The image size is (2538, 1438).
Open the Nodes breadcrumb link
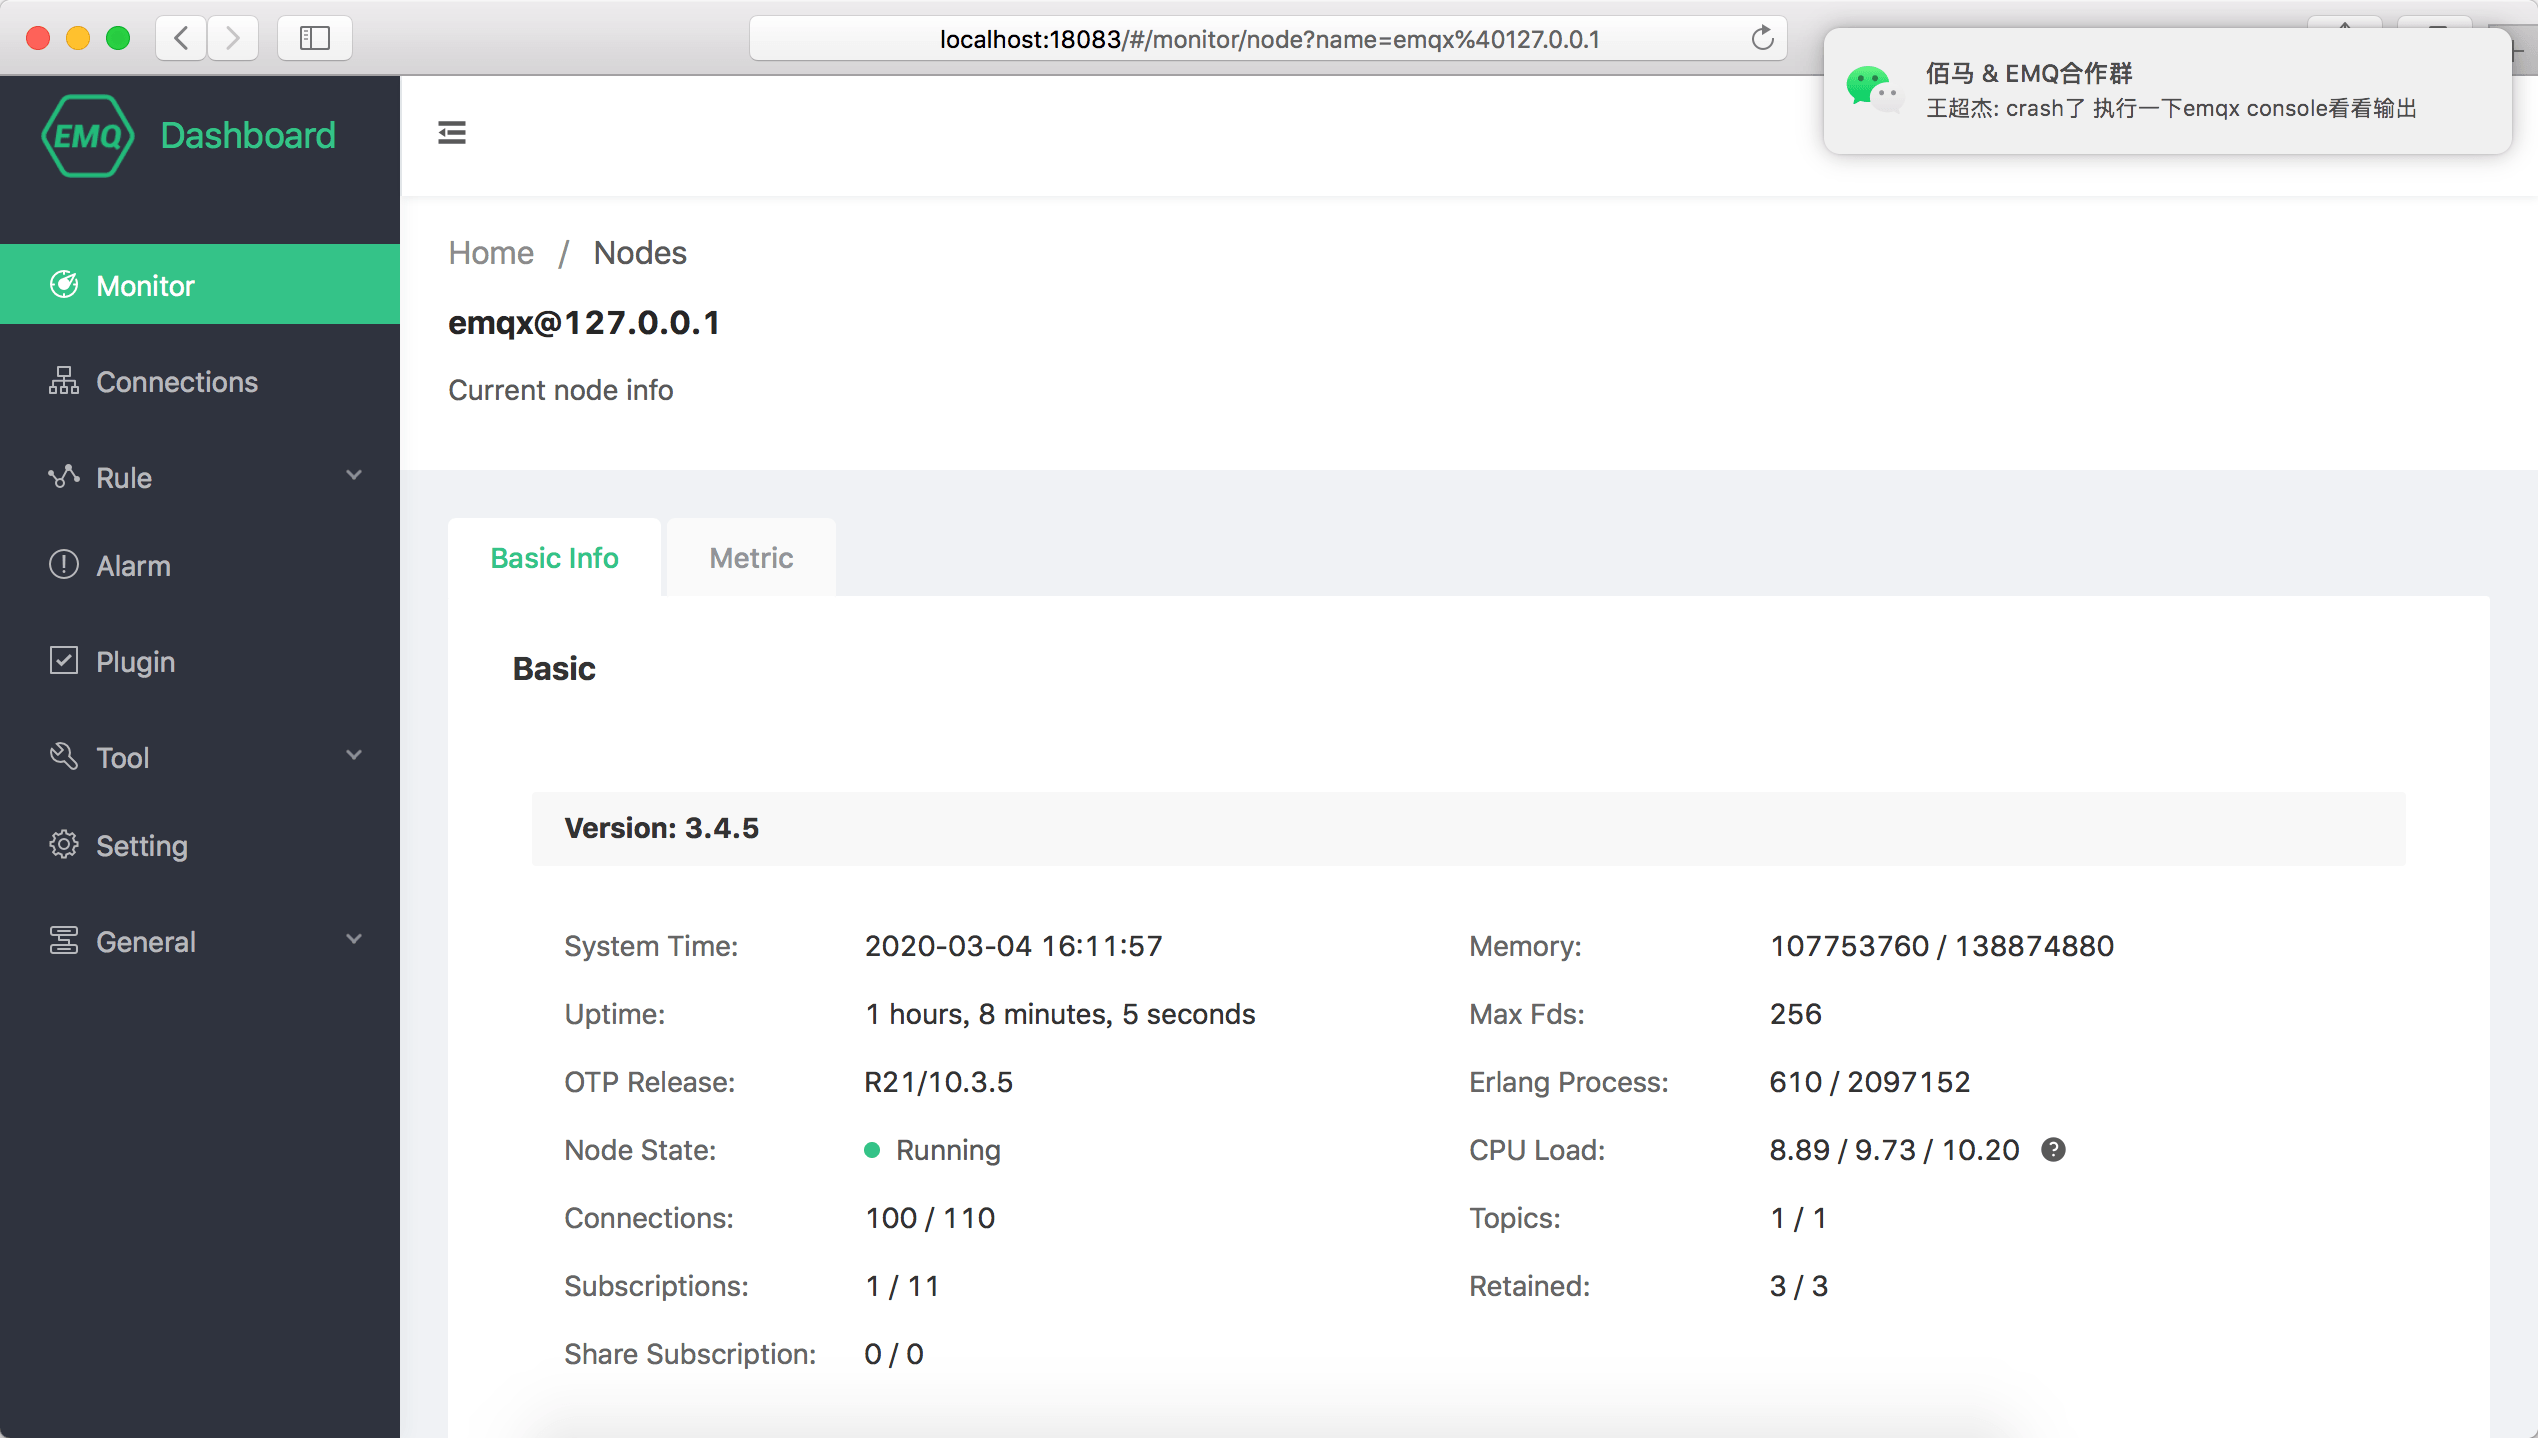640,253
